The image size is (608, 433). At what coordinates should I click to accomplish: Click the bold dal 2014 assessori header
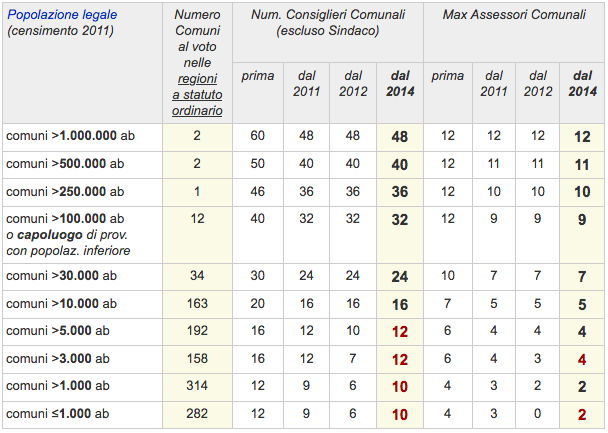point(582,84)
